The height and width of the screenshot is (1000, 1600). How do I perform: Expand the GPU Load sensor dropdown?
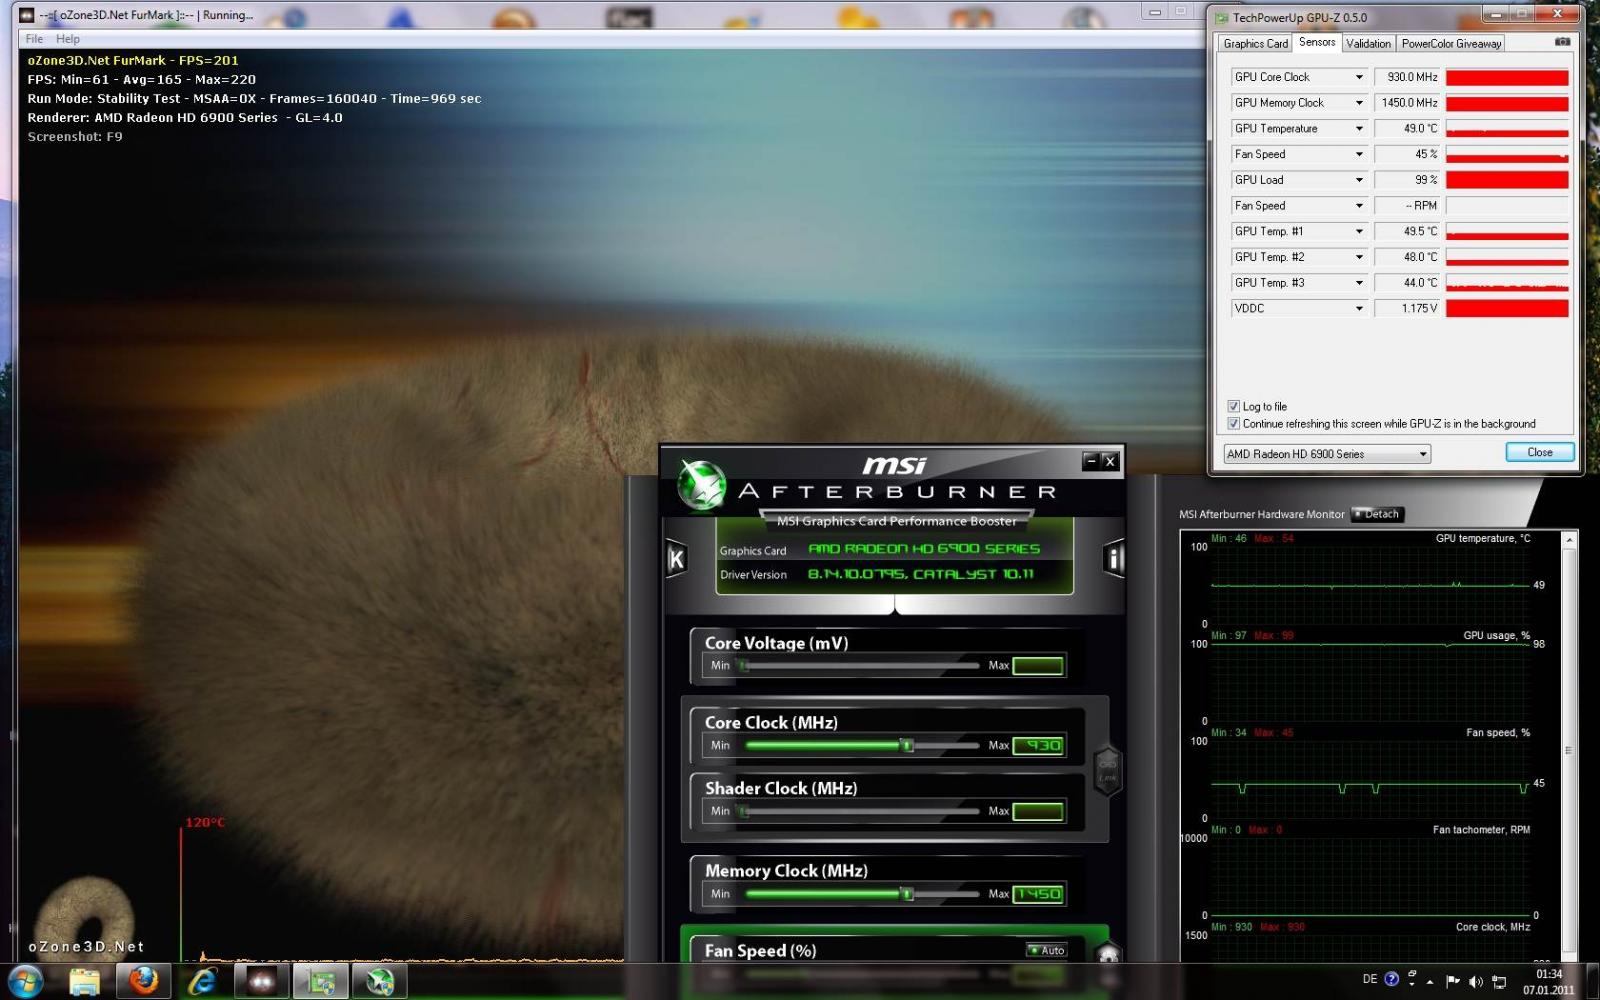click(1359, 180)
